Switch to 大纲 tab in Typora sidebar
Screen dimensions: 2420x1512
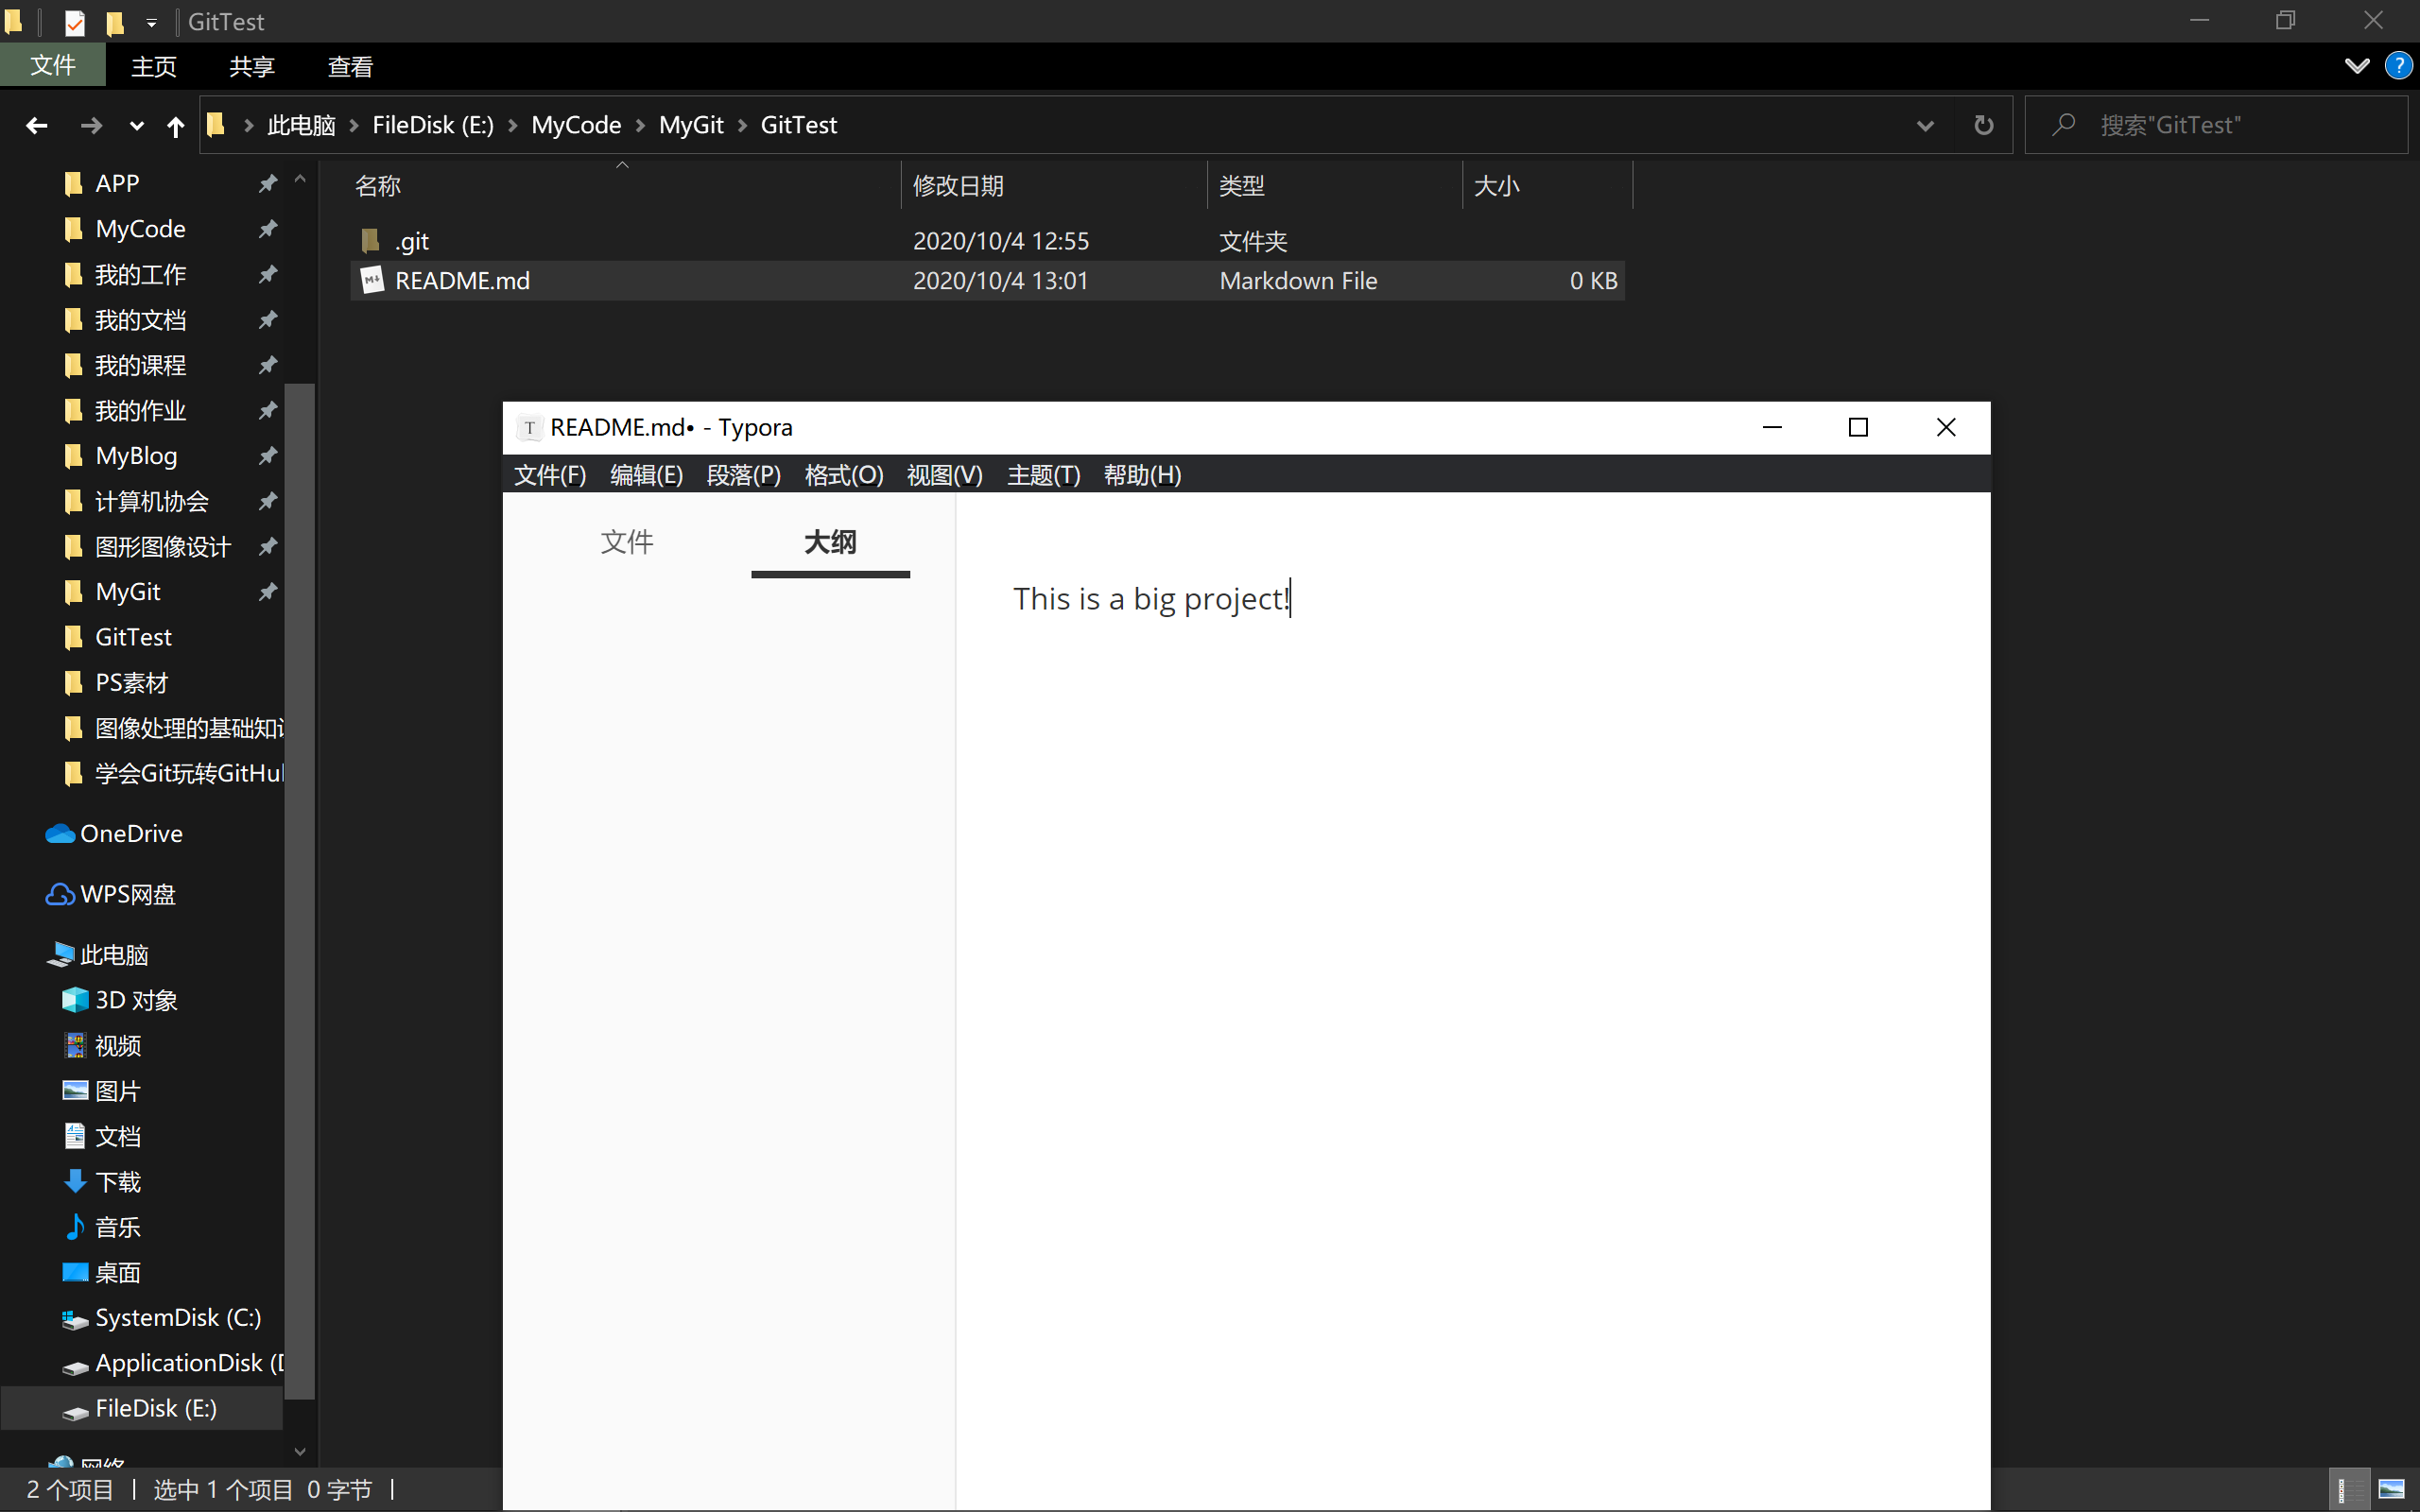point(830,543)
